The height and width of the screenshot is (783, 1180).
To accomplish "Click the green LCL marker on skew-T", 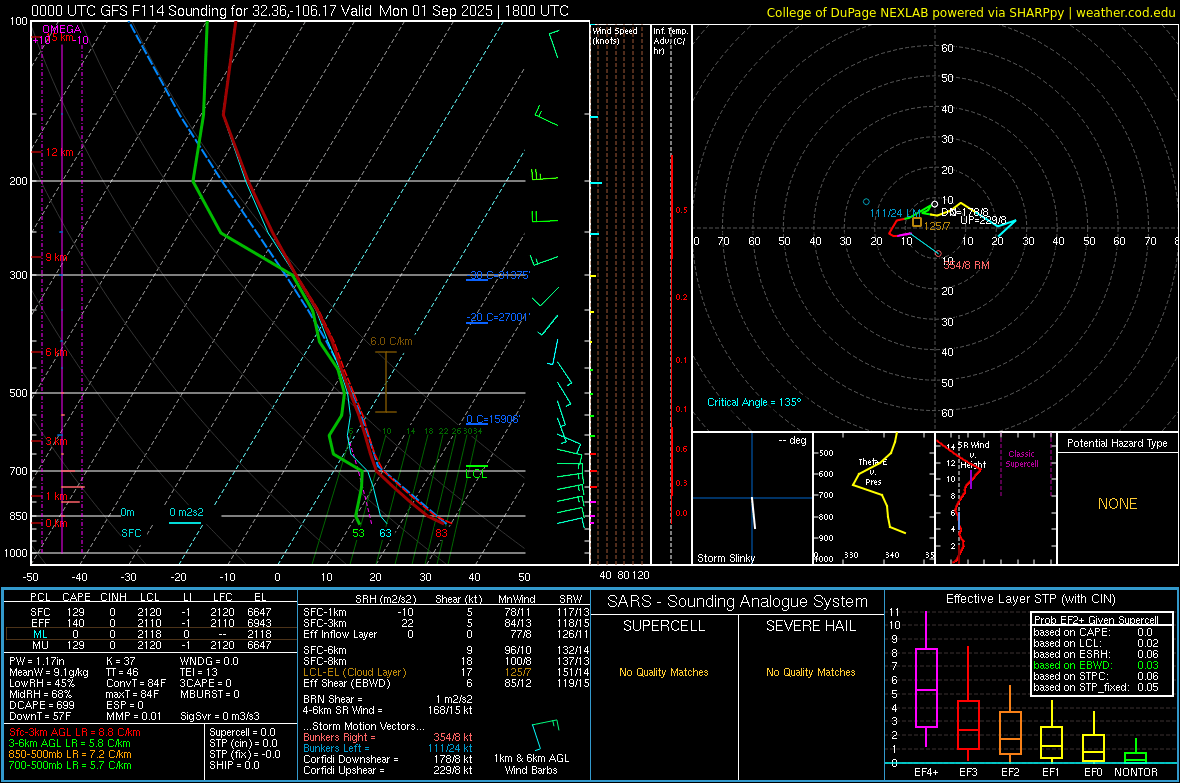I will click(476, 474).
